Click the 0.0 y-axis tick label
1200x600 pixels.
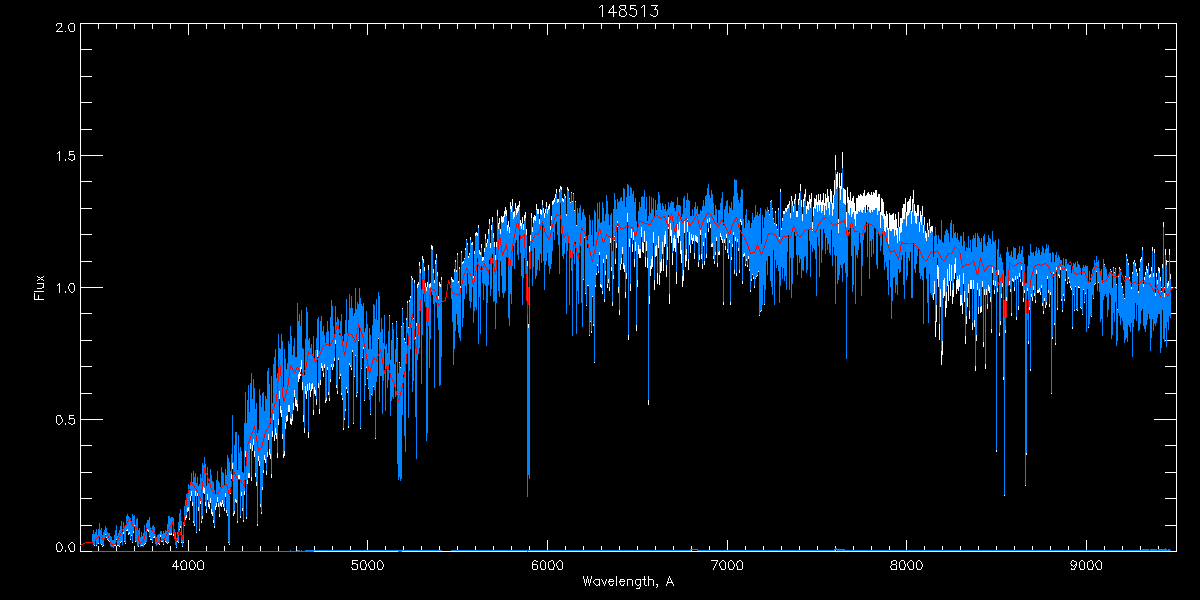(66, 548)
